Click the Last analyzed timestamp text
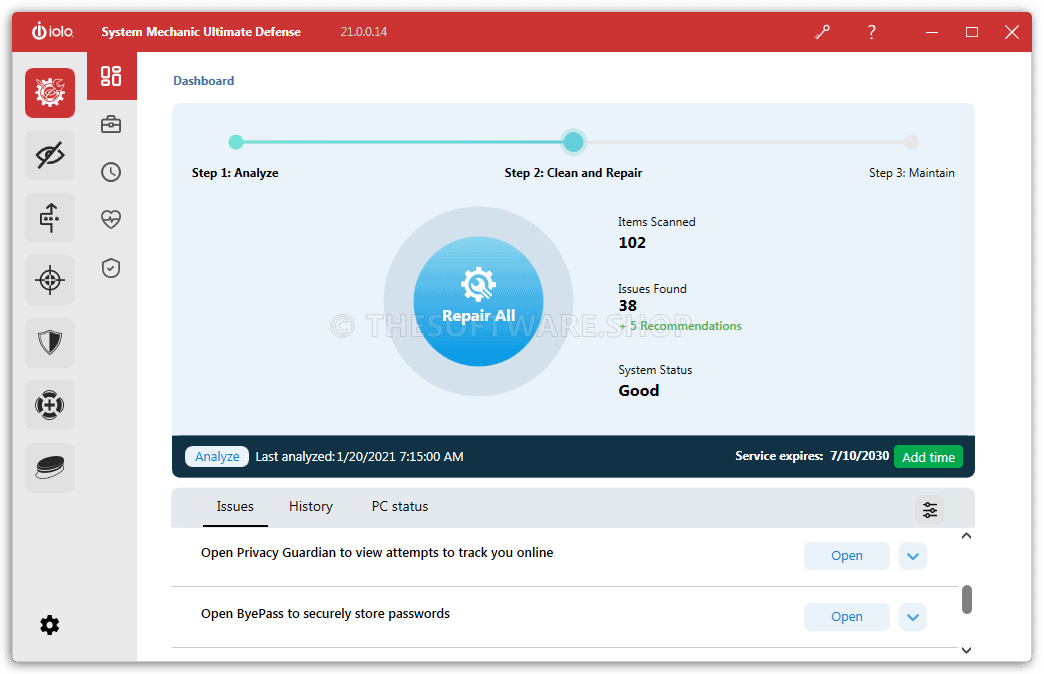Screen dimensions: 1044x674 (360, 457)
